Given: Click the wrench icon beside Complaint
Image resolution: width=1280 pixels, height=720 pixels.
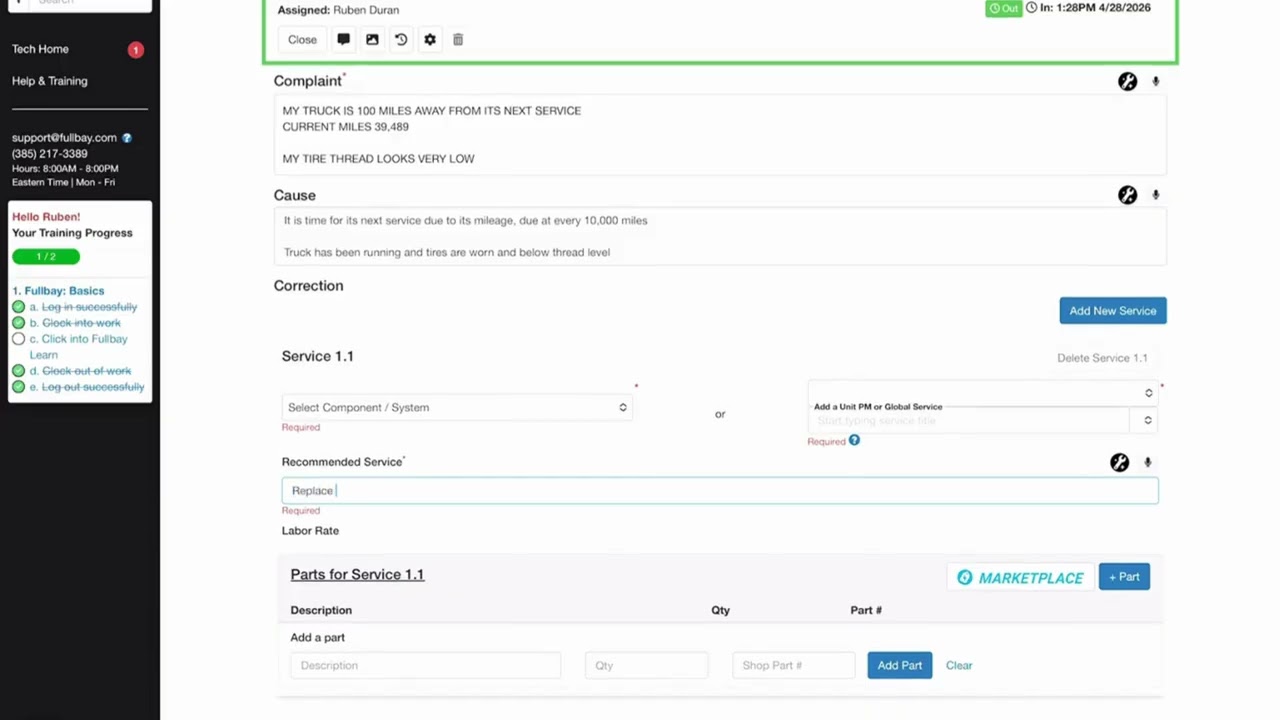Looking at the screenshot, I should coord(1127,82).
